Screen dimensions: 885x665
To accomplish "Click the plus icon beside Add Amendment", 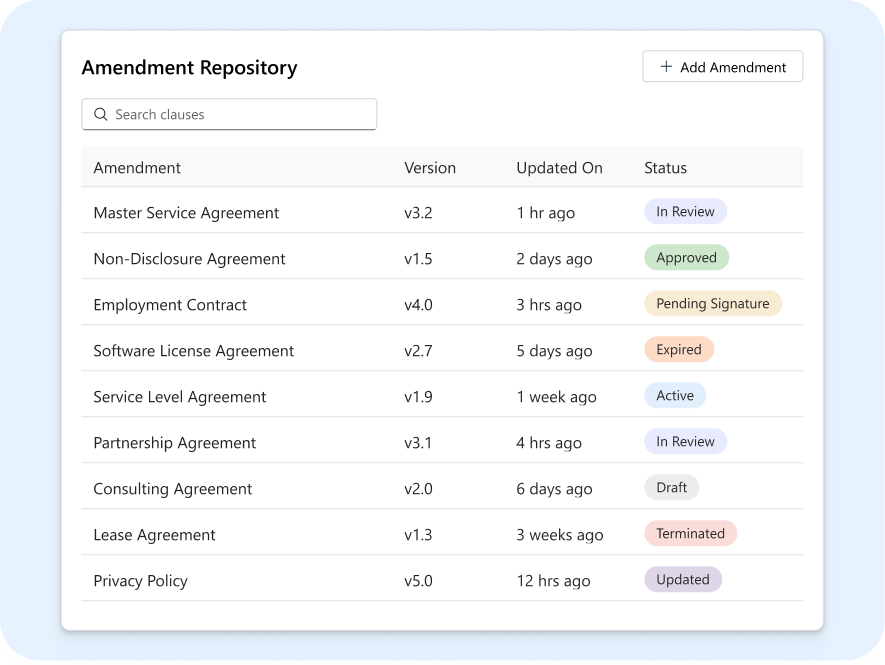I will click(666, 67).
